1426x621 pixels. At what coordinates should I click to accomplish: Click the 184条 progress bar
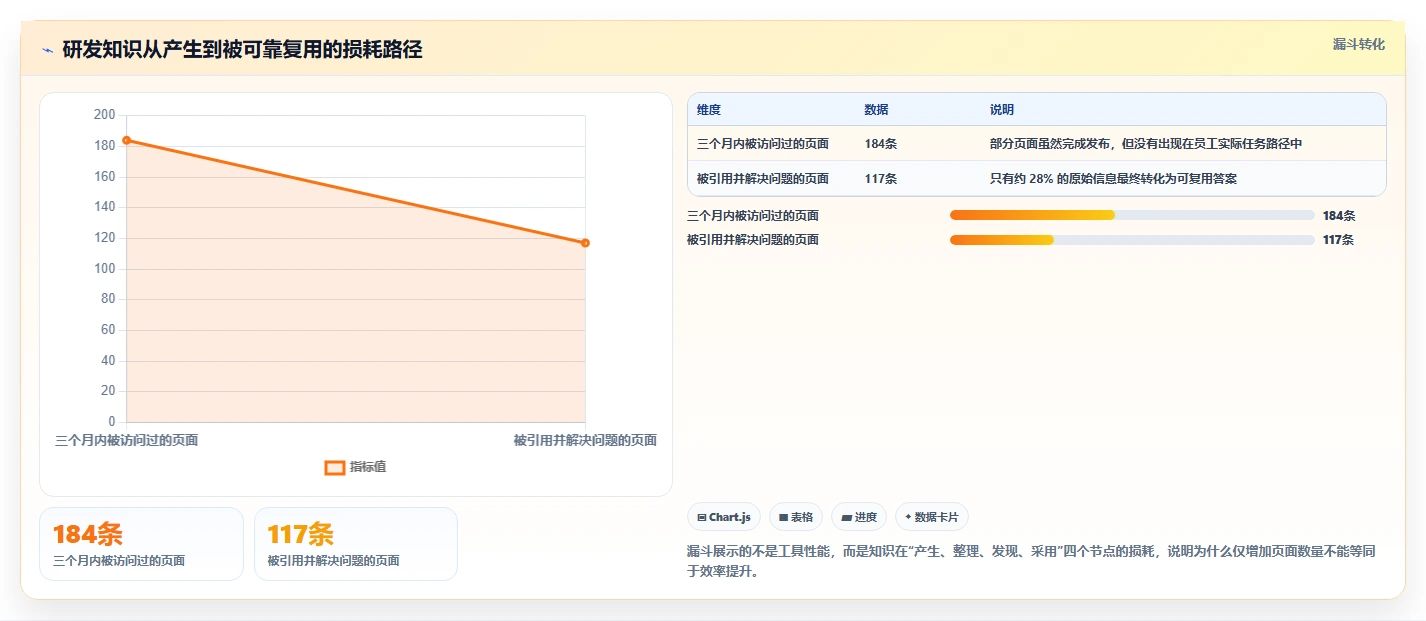coord(1132,215)
